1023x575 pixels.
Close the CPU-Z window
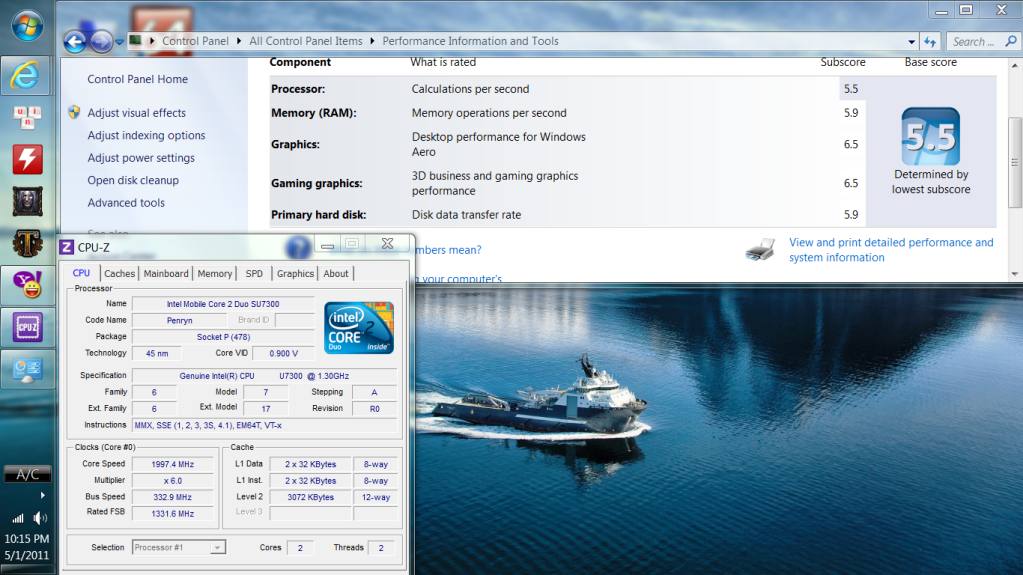[x=388, y=243]
